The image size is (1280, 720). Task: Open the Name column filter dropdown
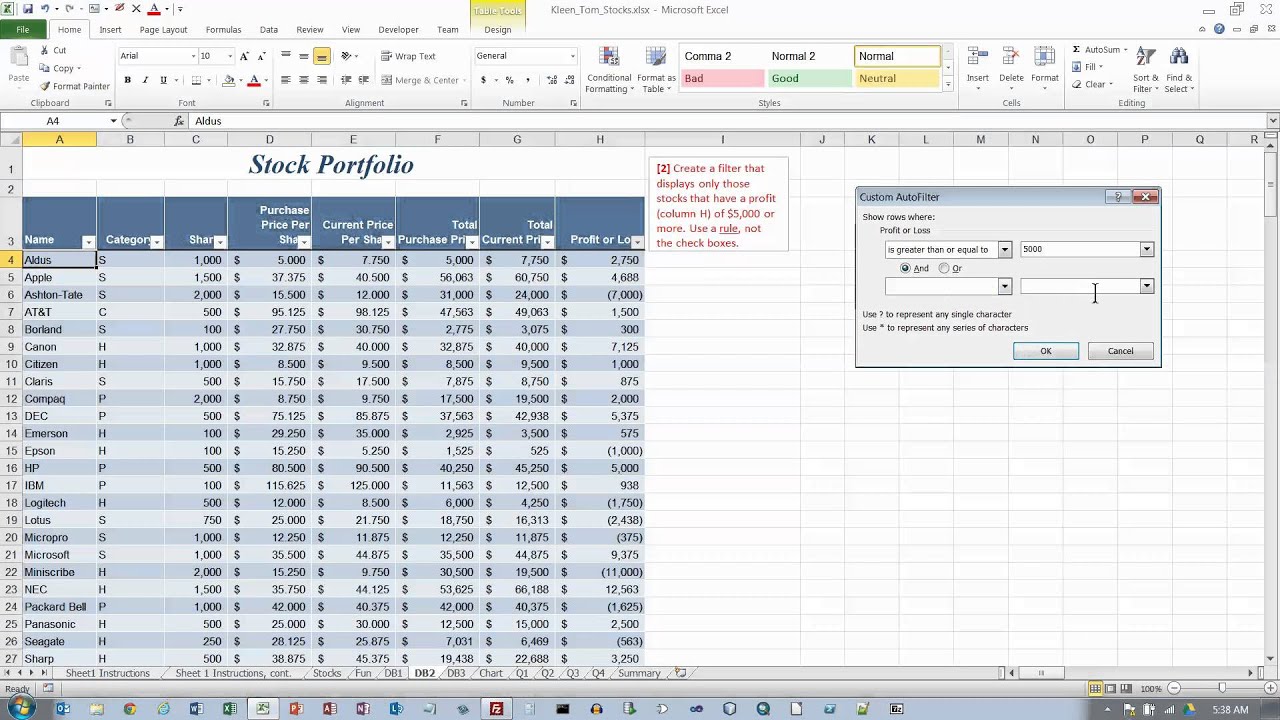click(x=88, y=242)
